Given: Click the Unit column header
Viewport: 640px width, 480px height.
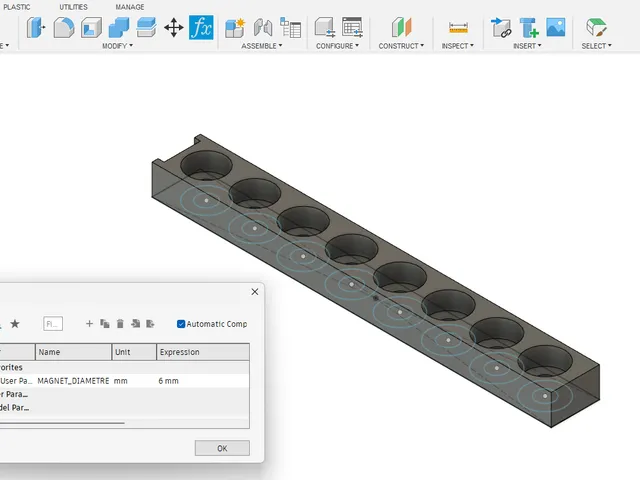Looking at the screenshot, I should (134, 352).
